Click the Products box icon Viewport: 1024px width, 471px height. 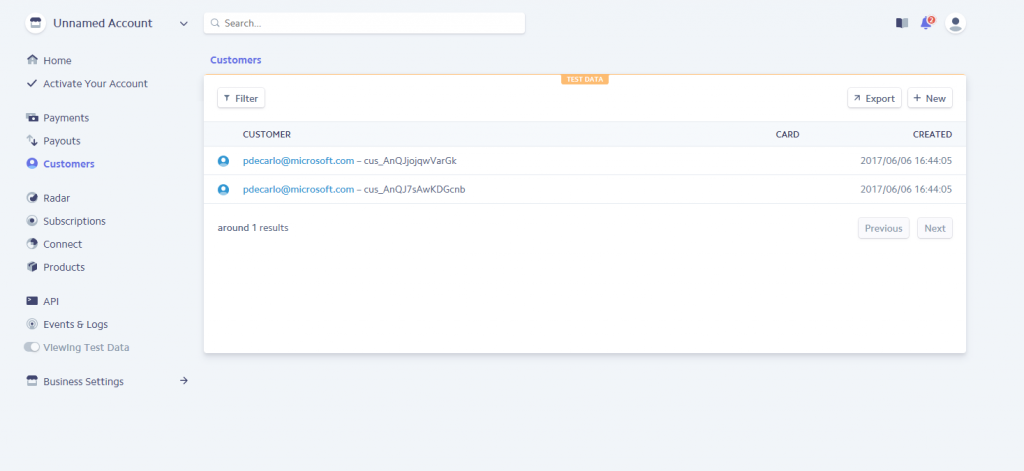pyautogui.click(x=32, y=267)
